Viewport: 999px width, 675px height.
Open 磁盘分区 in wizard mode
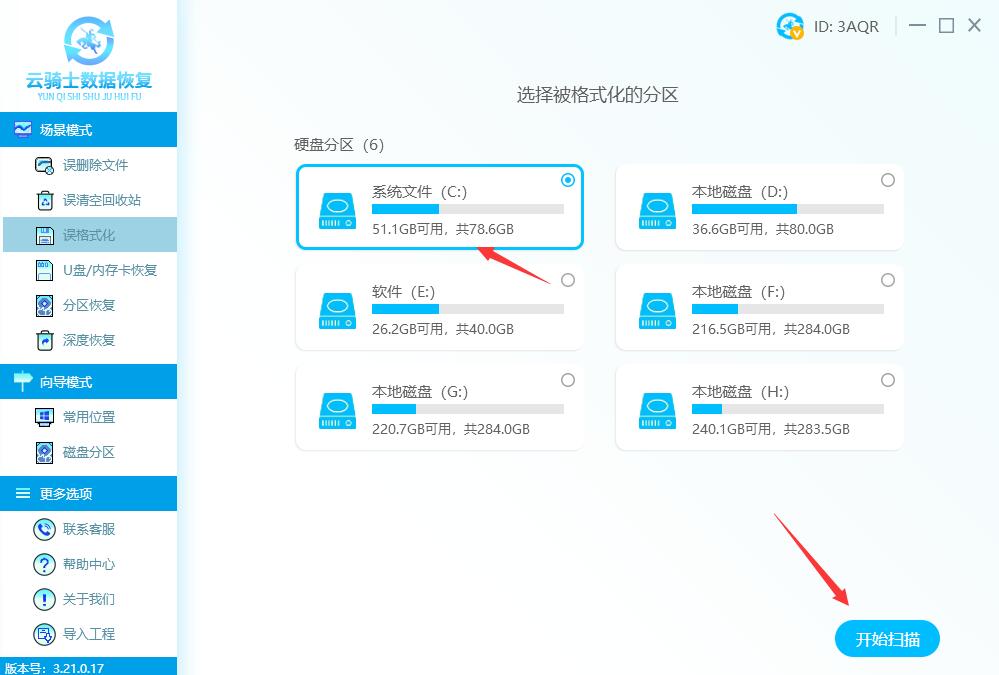tap(89, 453)
